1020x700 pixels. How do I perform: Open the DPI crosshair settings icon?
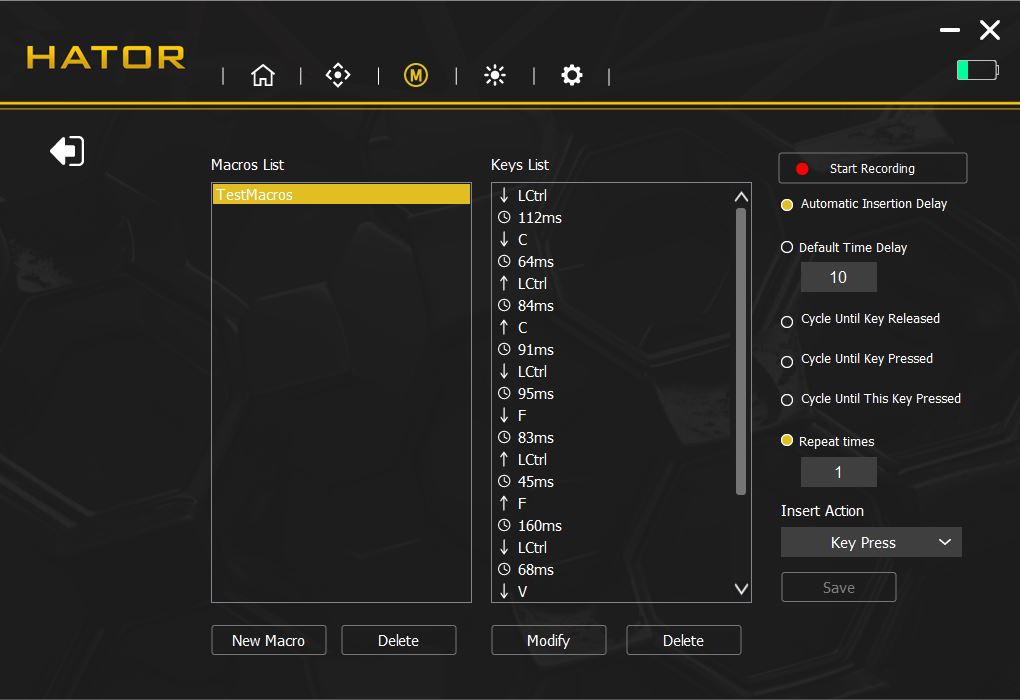point(338,75)
